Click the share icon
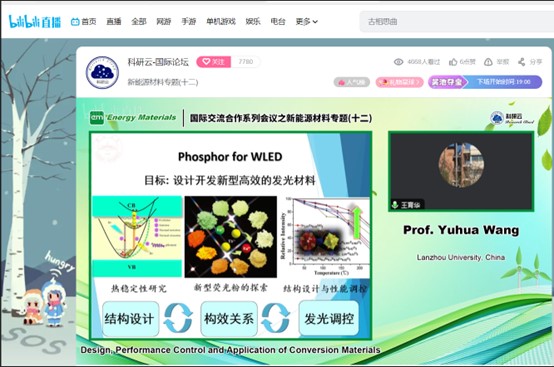Viewport: 554px width, 367px height. pos(521,62)
